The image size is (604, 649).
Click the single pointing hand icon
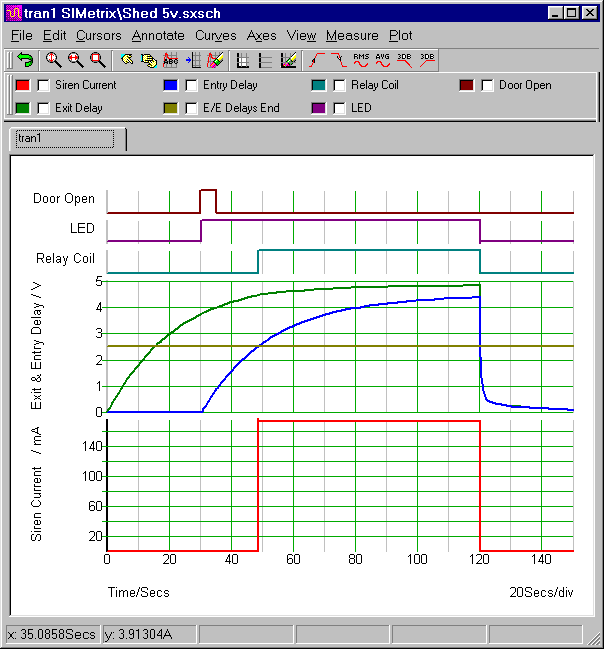coord(127,60)
